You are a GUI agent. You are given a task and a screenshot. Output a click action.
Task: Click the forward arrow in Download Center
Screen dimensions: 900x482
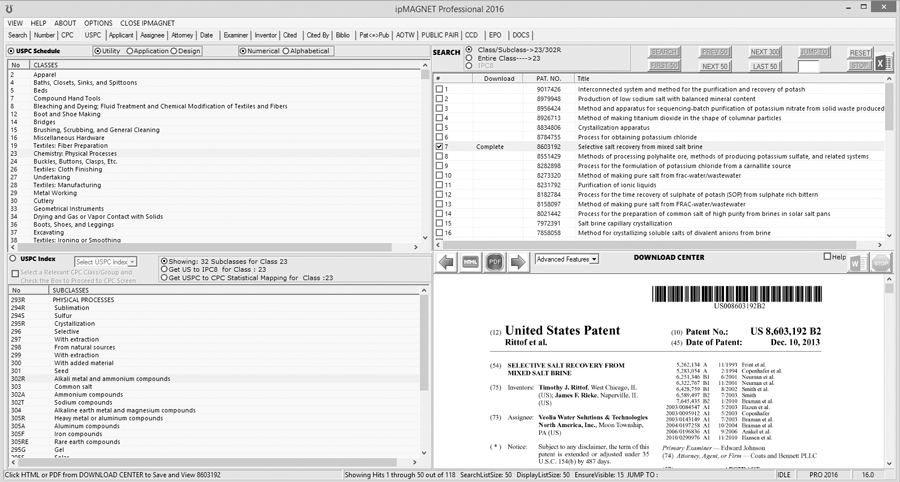(x=518, y=262)
